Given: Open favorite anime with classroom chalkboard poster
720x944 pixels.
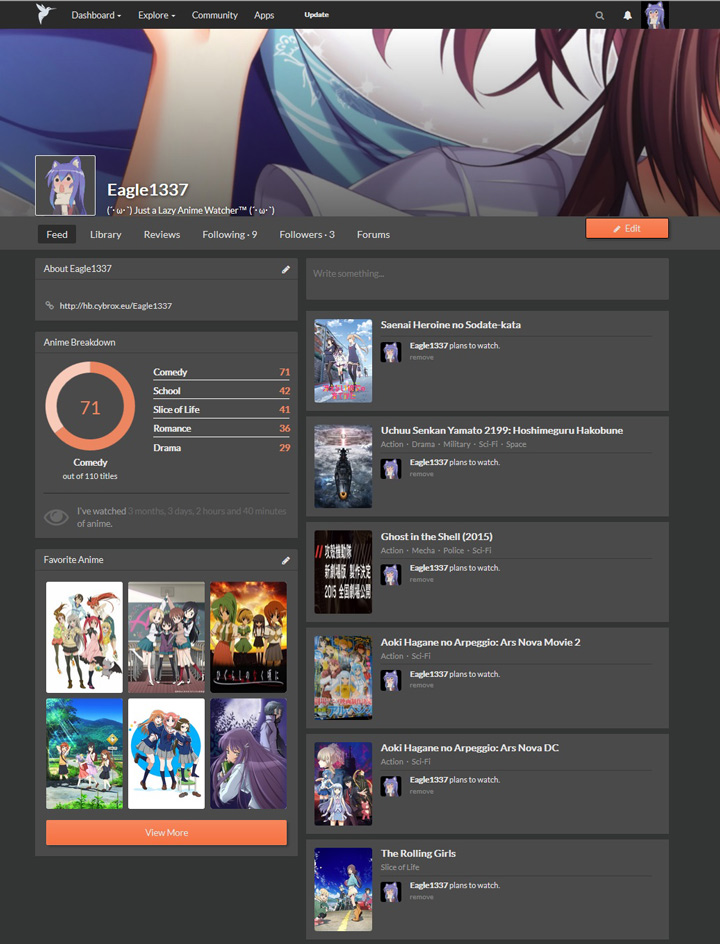Looking at the screenshot, I should pyautogui.click(x=166, y=637).
